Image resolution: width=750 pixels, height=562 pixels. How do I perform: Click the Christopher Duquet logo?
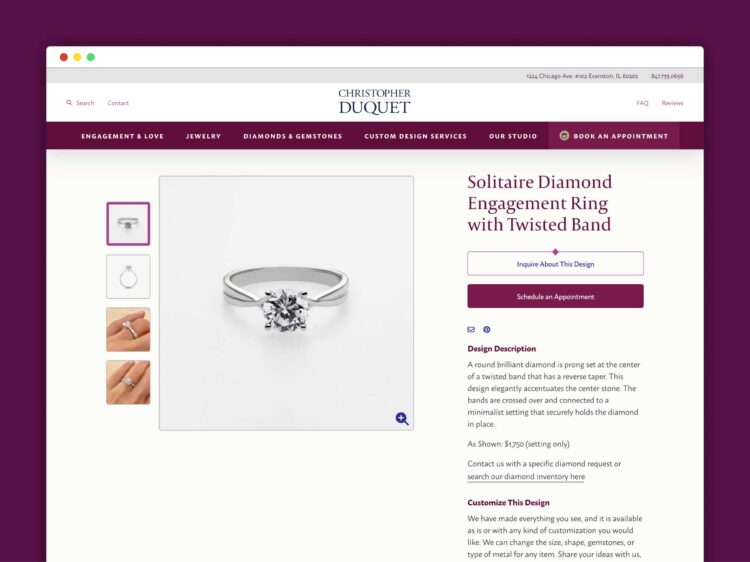point(375,101)
